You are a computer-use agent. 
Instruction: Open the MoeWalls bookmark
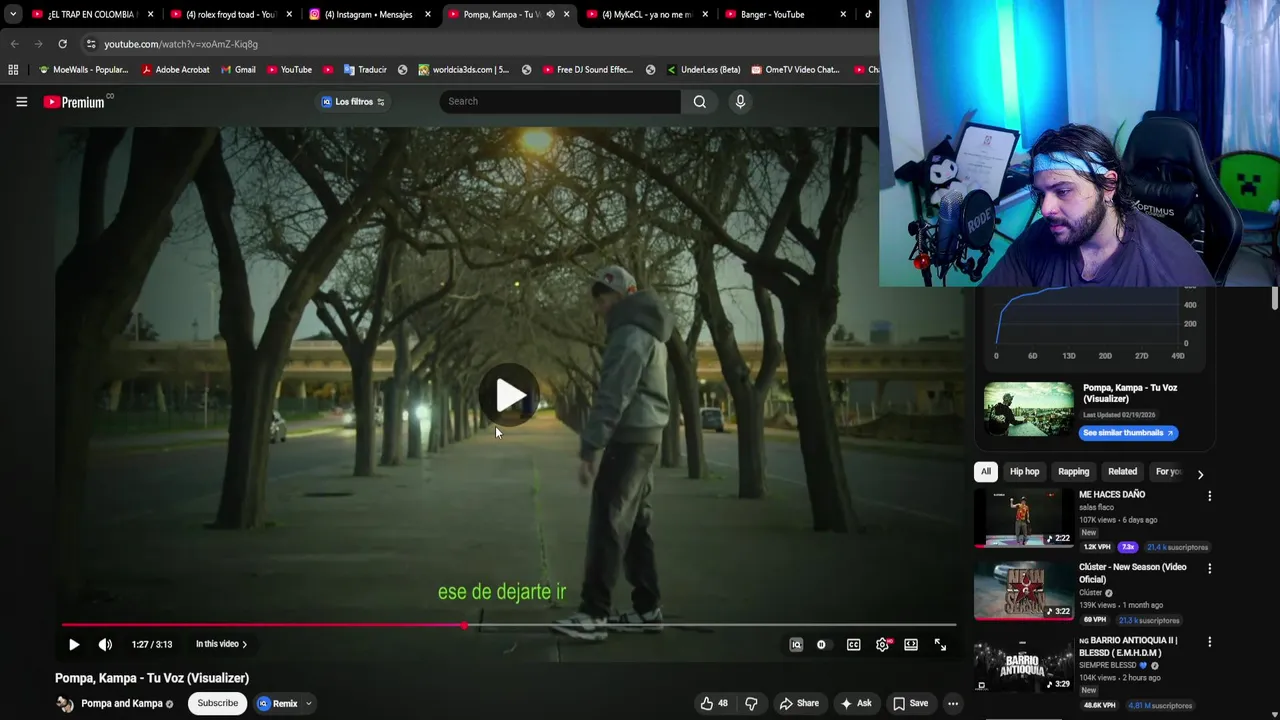[83, 70]
